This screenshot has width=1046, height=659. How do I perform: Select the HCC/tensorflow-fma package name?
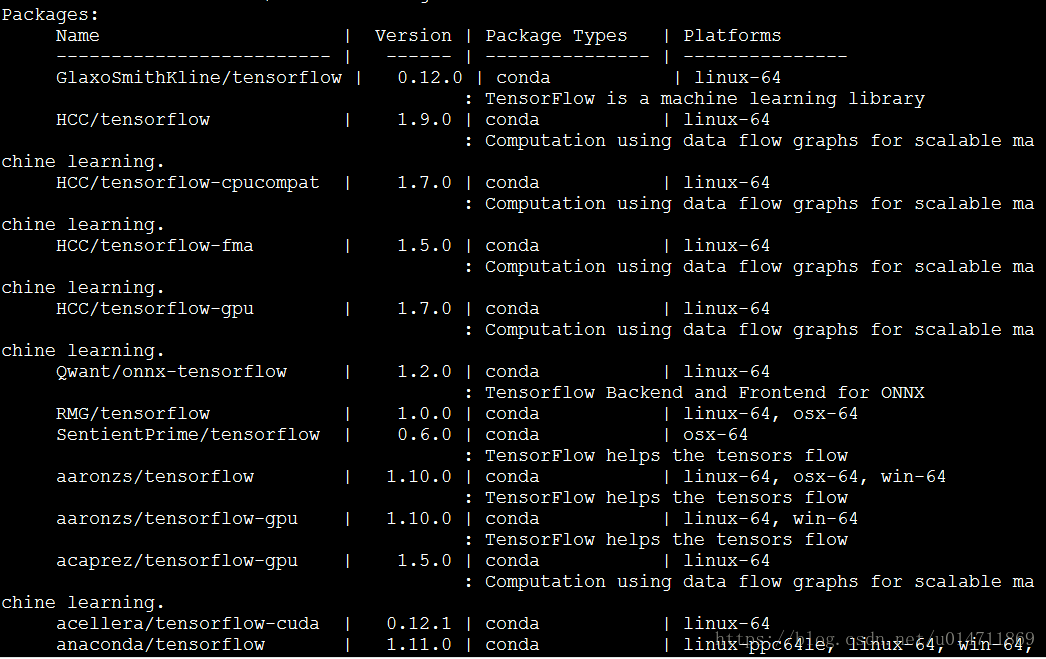pos(155,245)
